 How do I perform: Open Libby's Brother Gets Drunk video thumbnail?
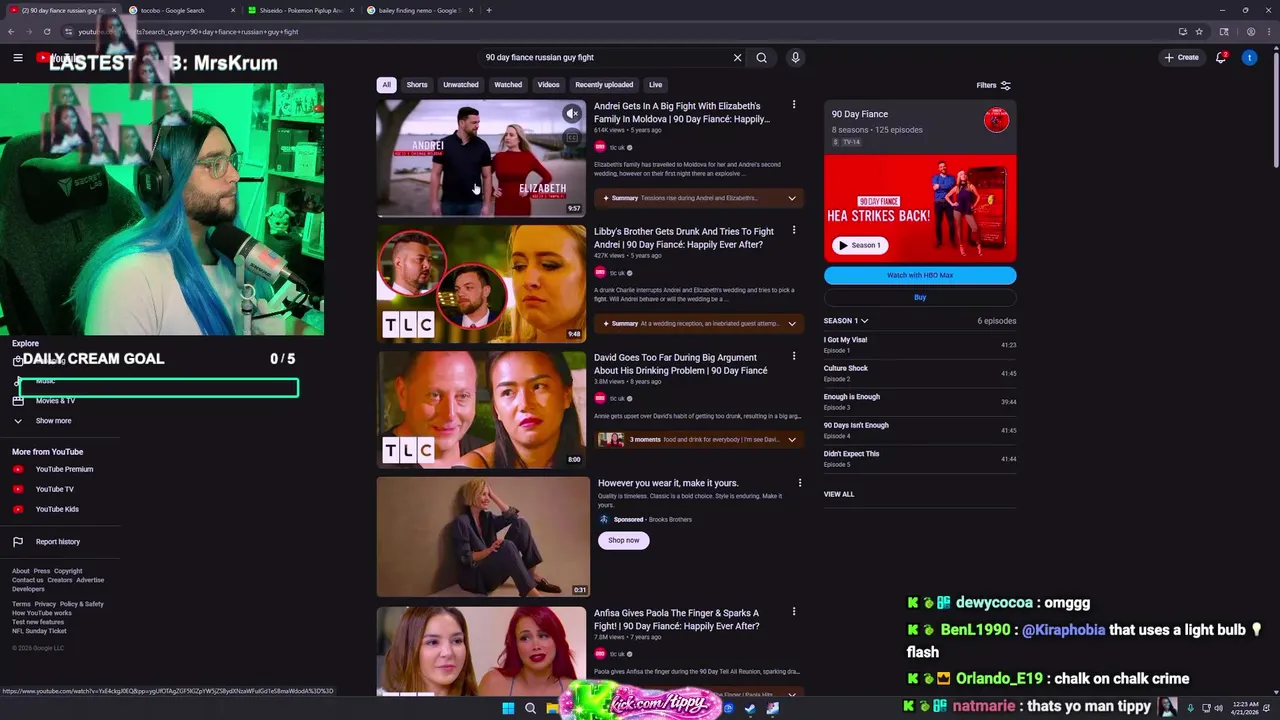[x=481, y=283]
